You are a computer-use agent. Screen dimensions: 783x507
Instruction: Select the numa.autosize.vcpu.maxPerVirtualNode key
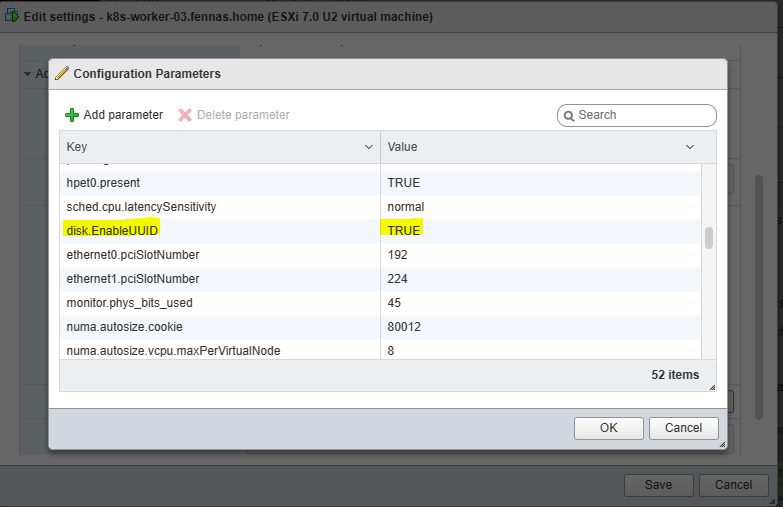173,351
